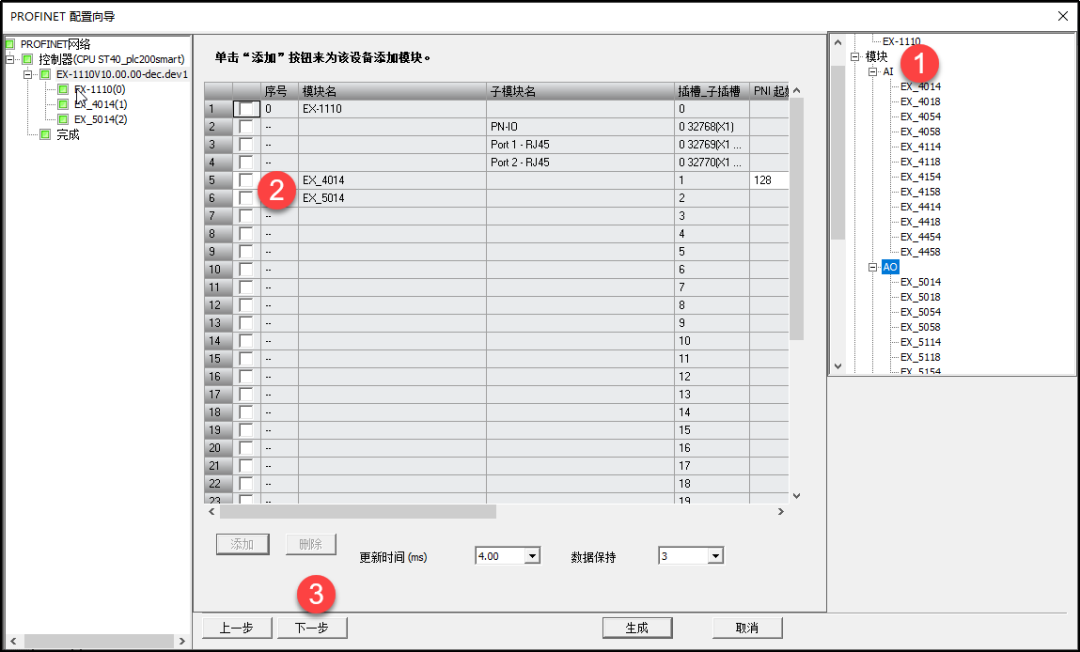Click table scroll-right arrow
Screen dimensions: 1080x652
(x=781, y=512)
